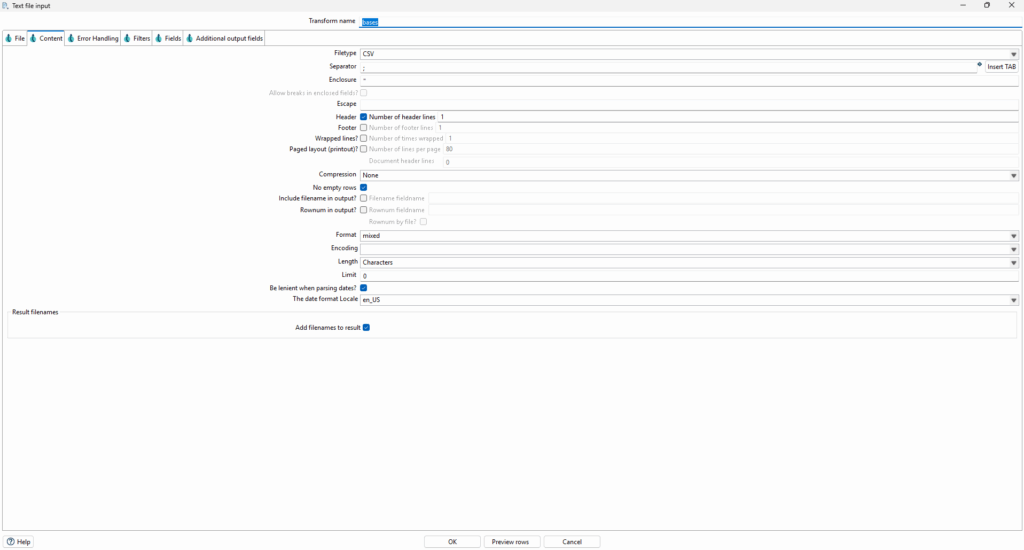Toggle the Header checkbox
1024x550 pixels.
coord(364,117)
